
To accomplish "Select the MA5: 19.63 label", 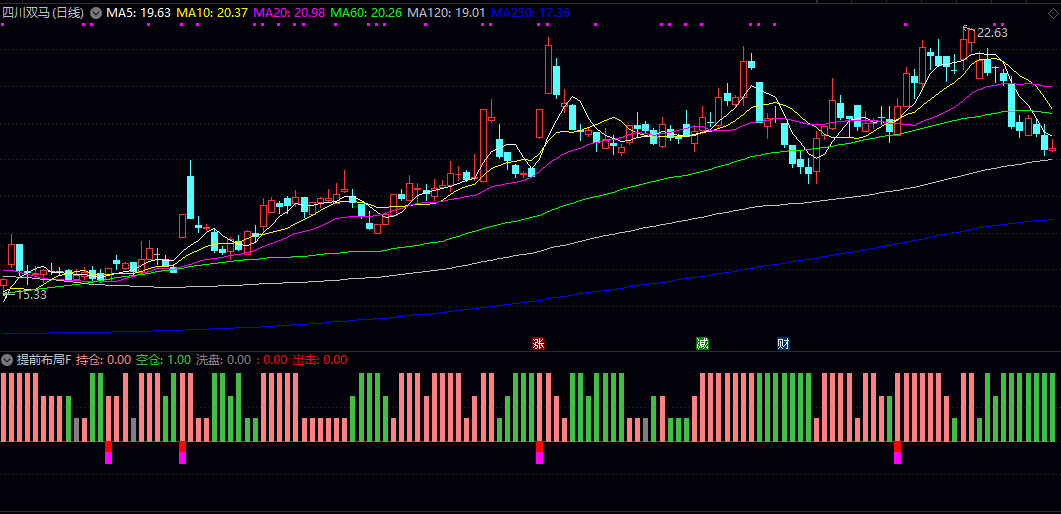I will coord(138,12).
